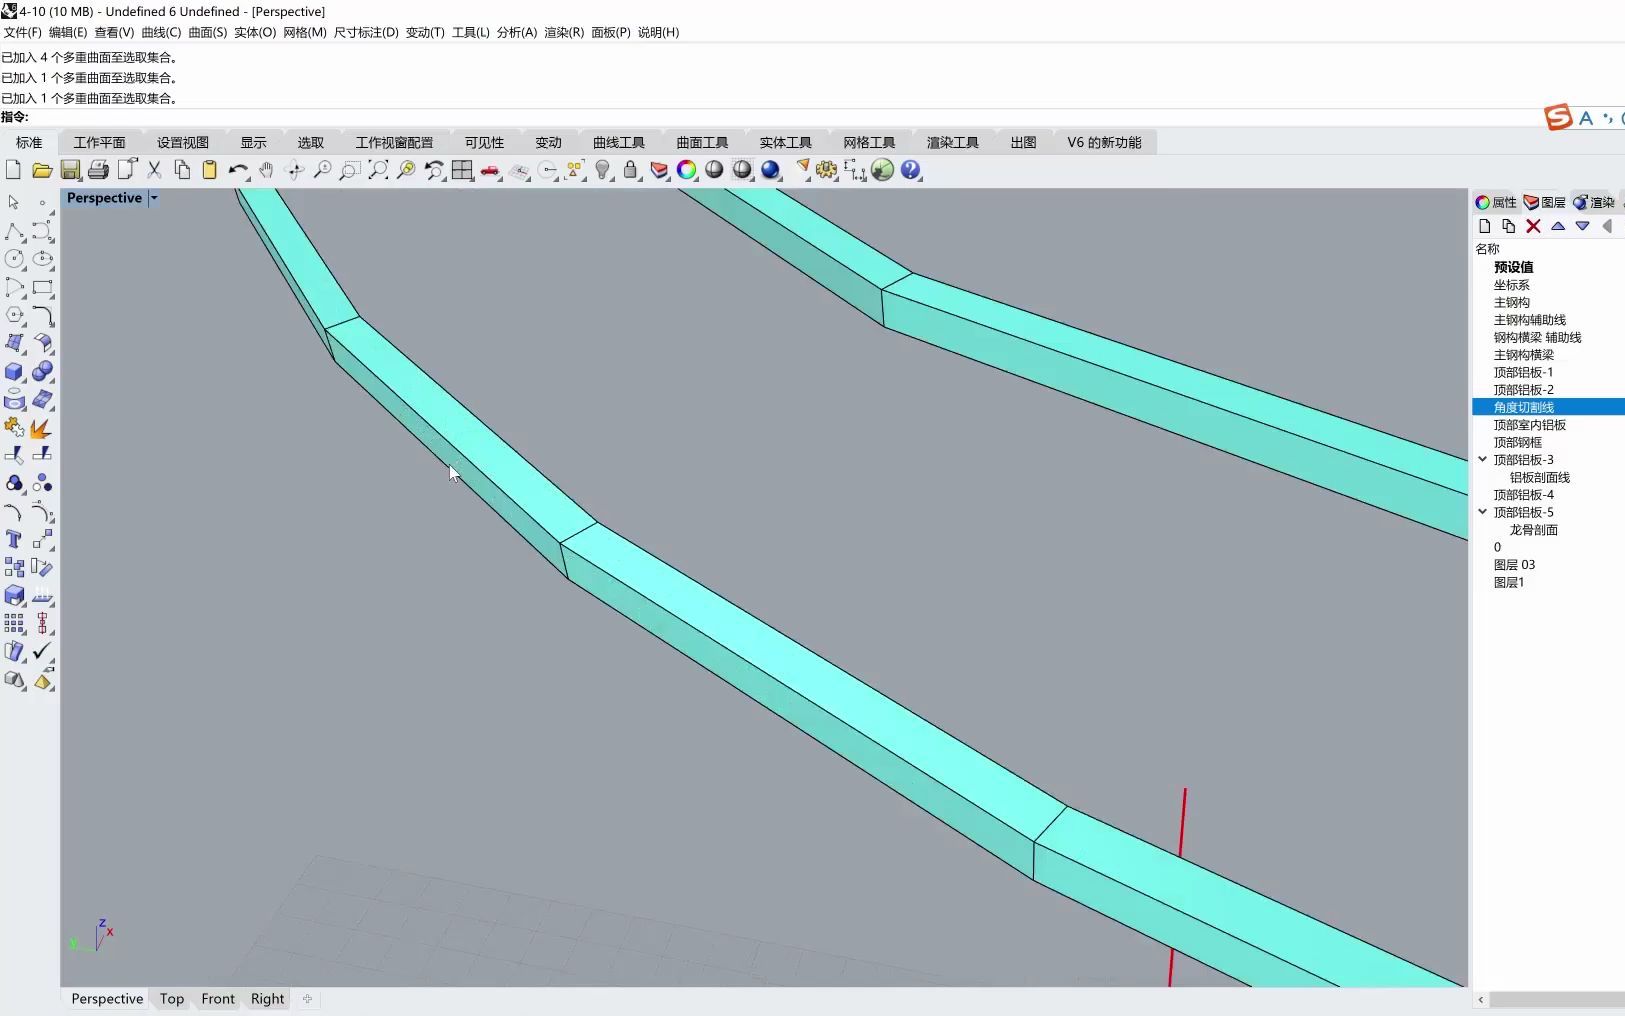Select the circle drawing tool
Image resolution: width=1625 pixels, height=1016 pixels.
[14, 259]
